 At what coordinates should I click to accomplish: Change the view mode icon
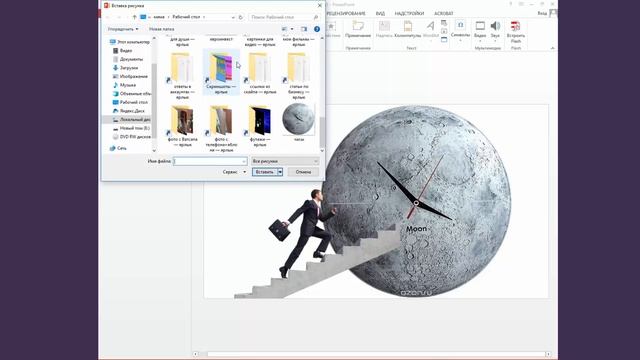point(284,29)
